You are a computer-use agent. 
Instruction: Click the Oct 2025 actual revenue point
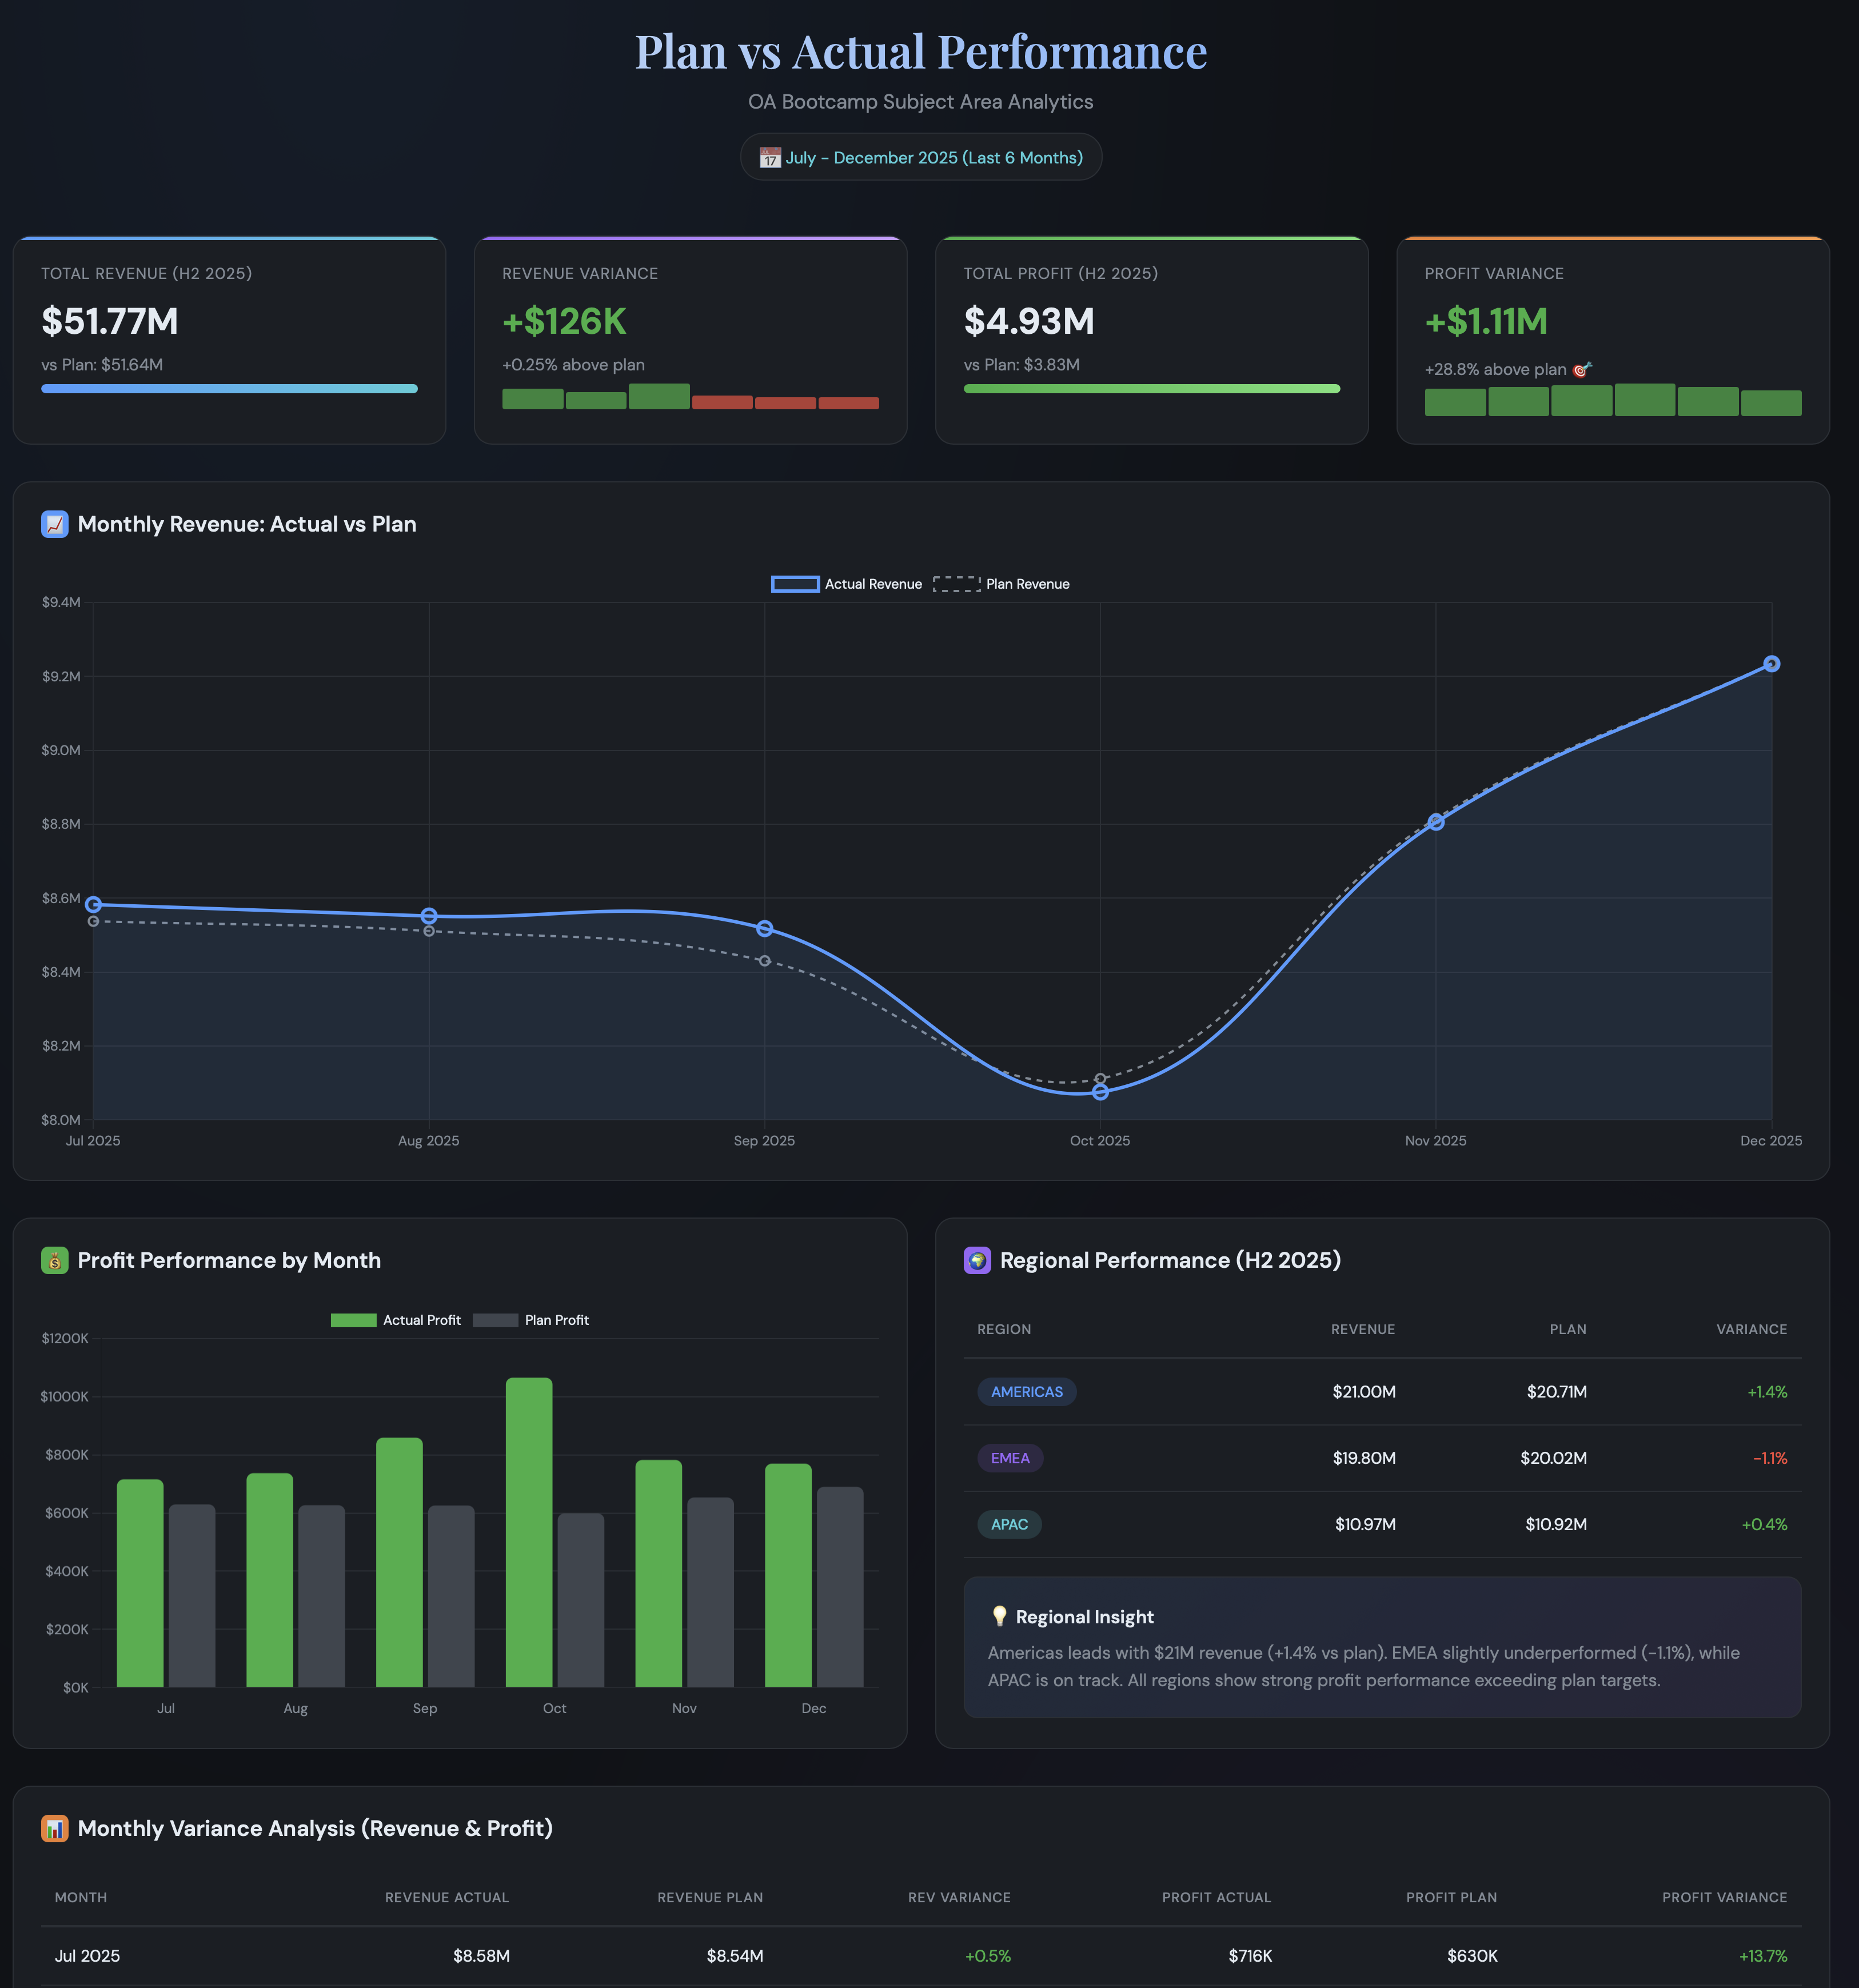pos(1100,1092)
